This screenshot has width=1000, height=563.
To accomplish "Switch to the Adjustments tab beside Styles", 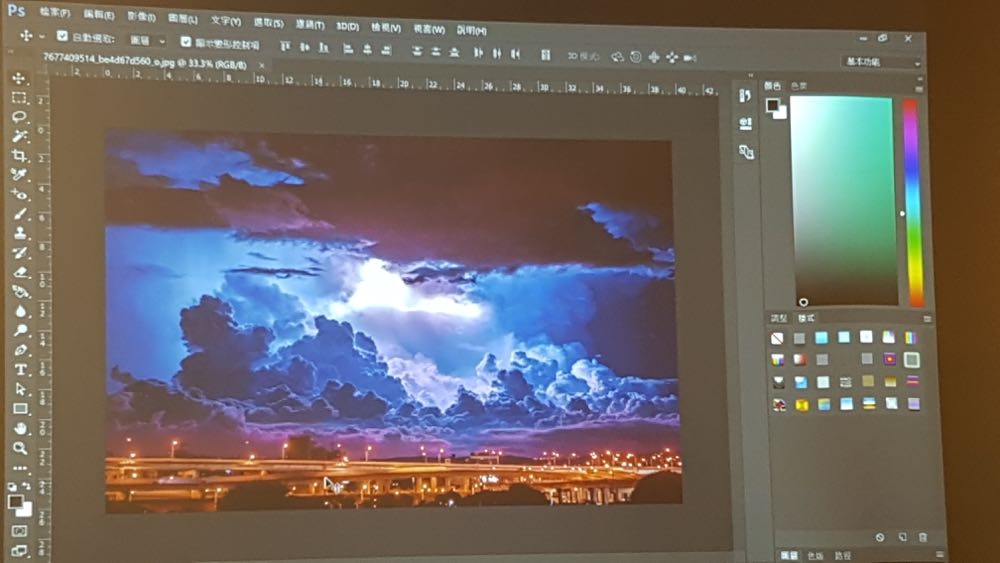I will pyautogui.click(x=779, y=318).
